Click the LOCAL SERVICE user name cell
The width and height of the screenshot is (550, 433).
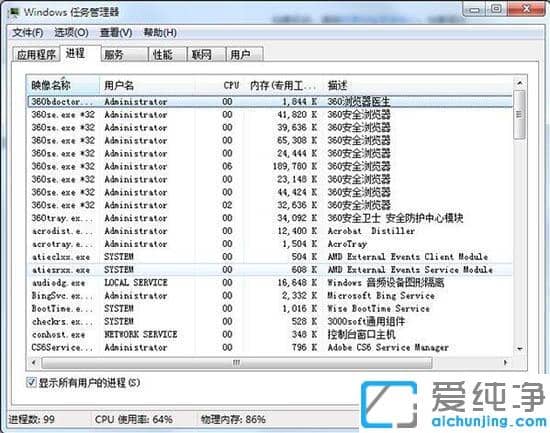[x=136, y=283]
